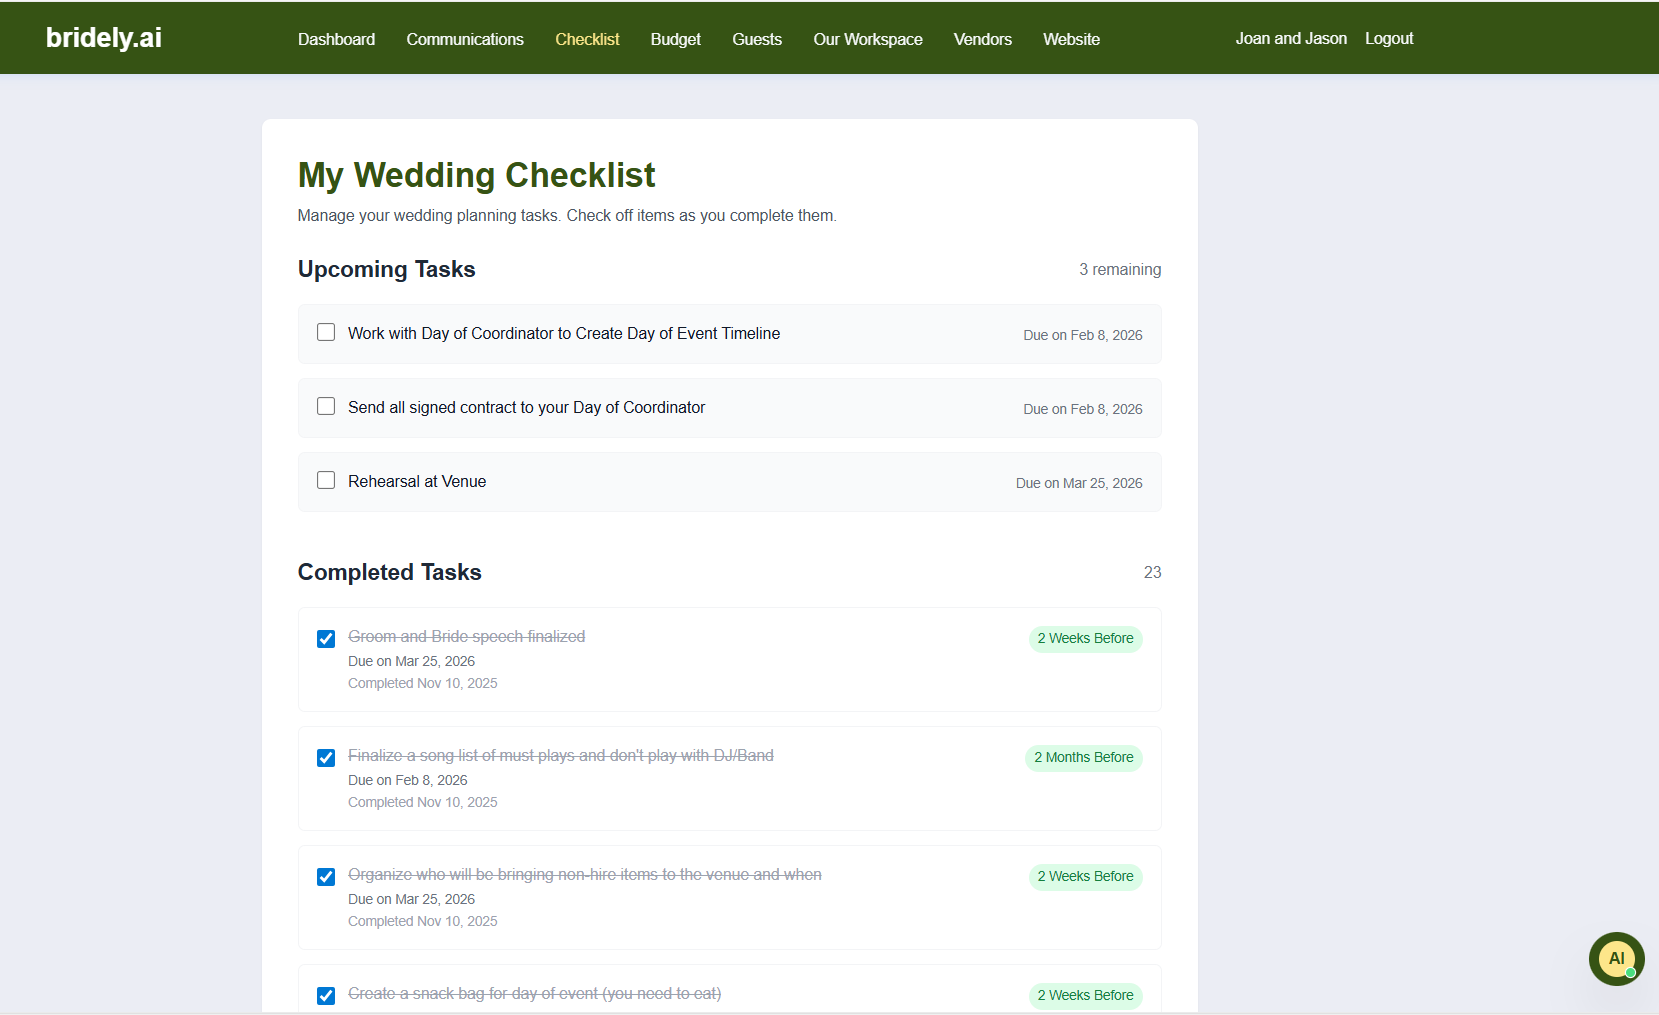Click the '2 Weeks Before' badge on Organize task
The height and width of the screenshot is (1015, 1659).
pyautogui.click(x=1086, y=877)
